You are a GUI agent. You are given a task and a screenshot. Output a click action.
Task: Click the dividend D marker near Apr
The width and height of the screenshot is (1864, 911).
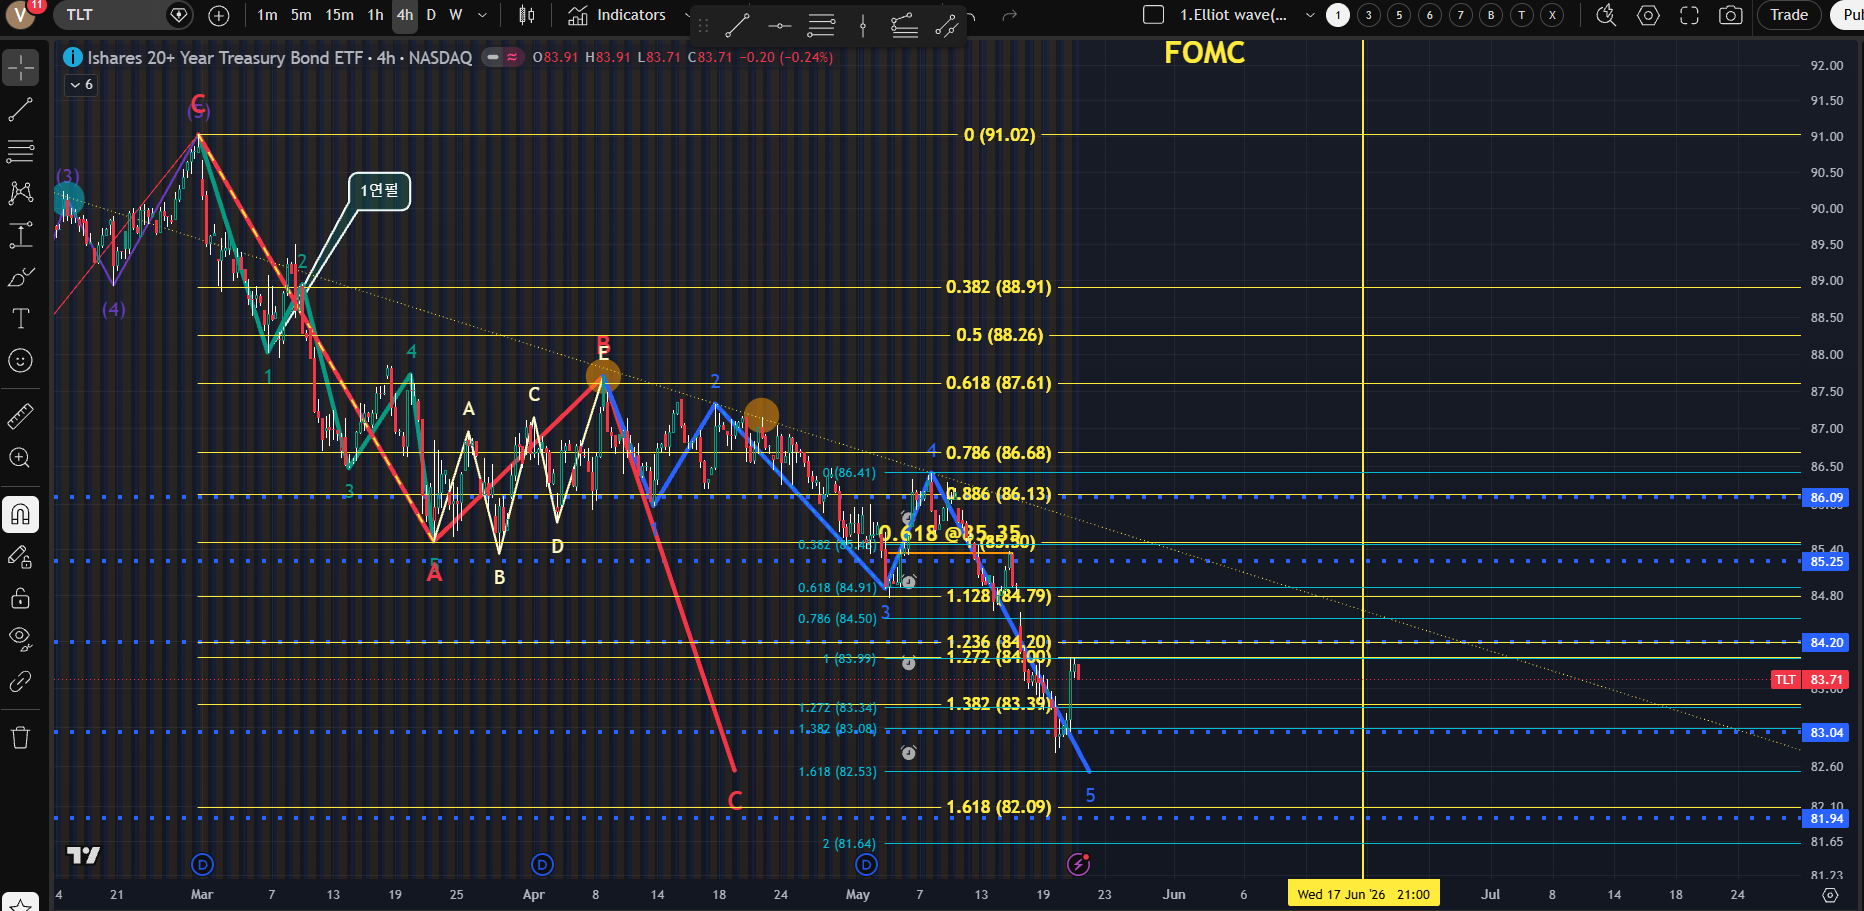click(x=542, y=864)
